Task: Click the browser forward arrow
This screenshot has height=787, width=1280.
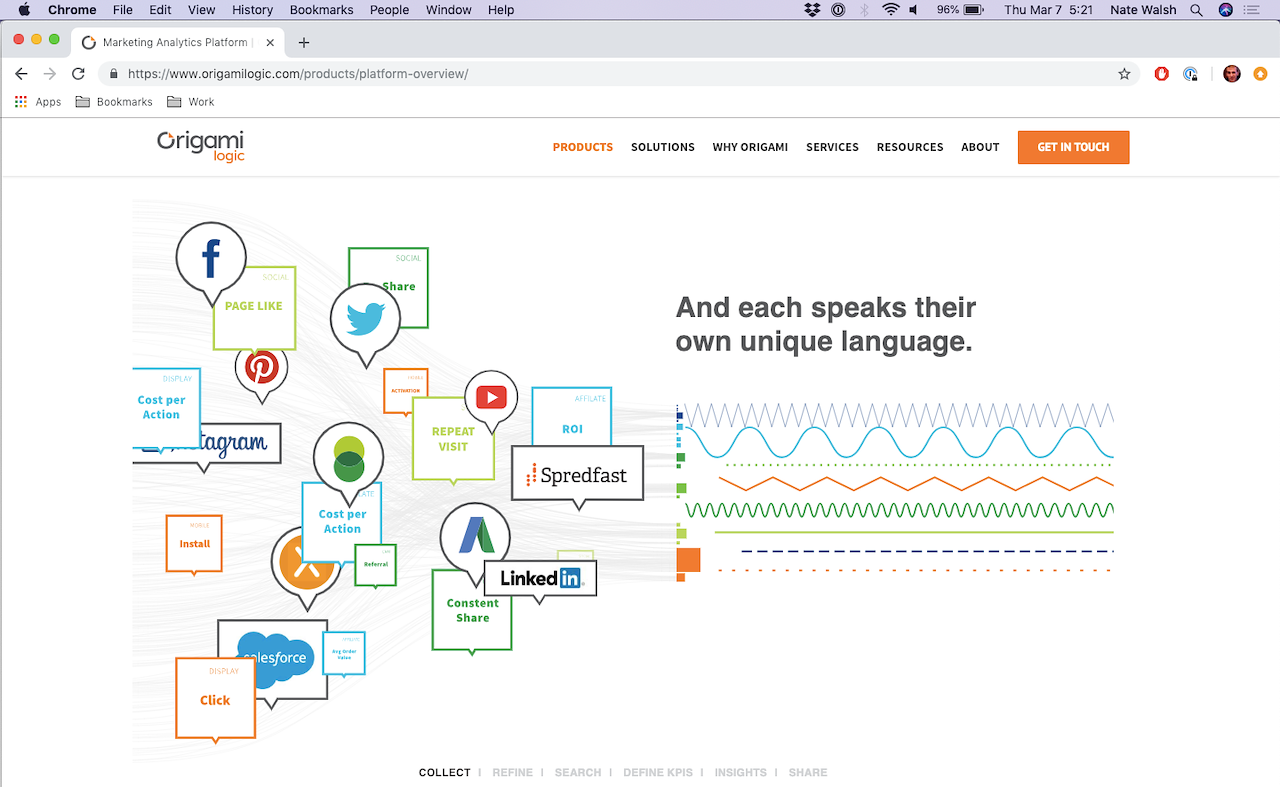Action: tap(50, 74)
